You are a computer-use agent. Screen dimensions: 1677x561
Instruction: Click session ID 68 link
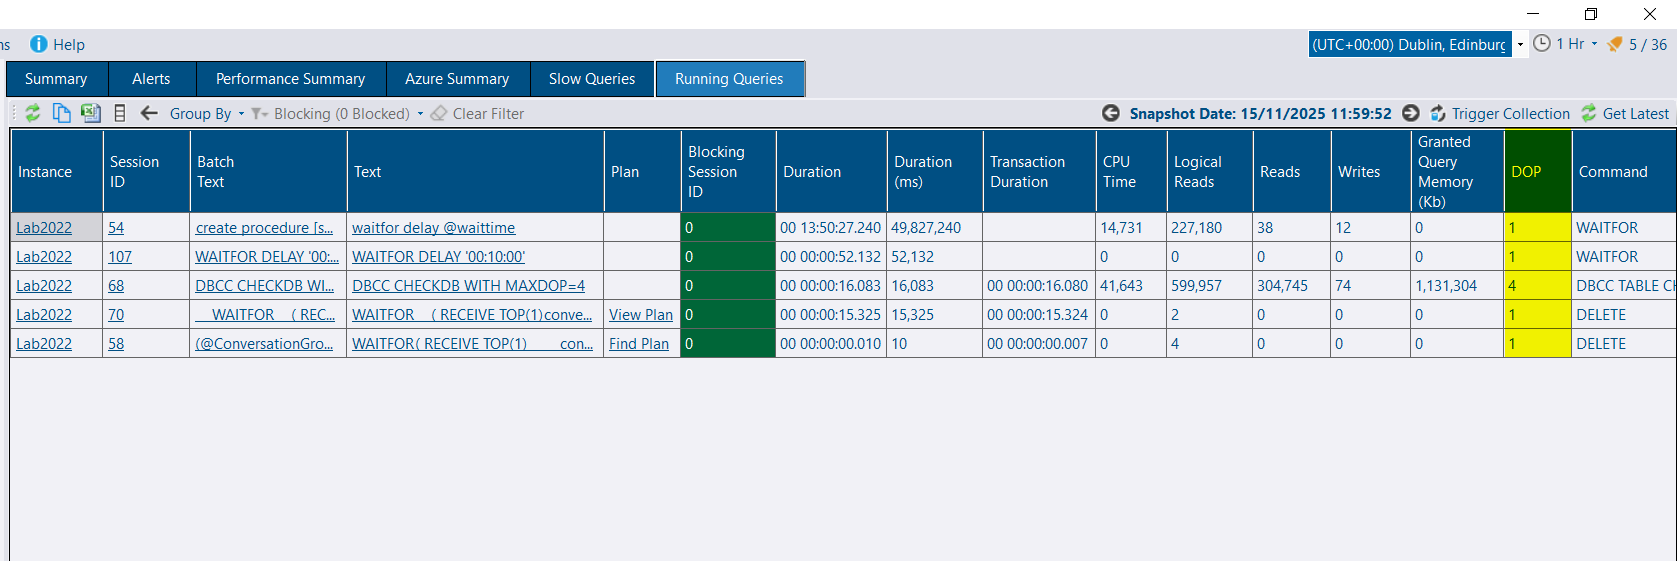point(116,286)
